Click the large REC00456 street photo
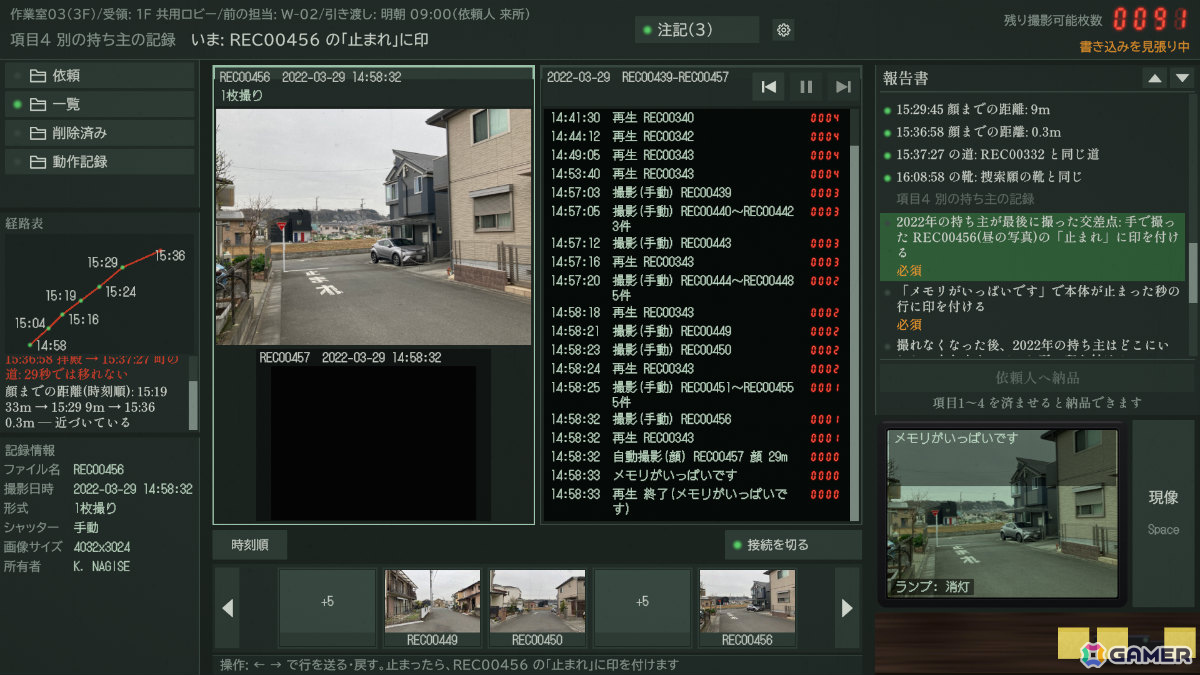Image resolution: width=1200 pixels, height=675 pixels. click(374, 227)
